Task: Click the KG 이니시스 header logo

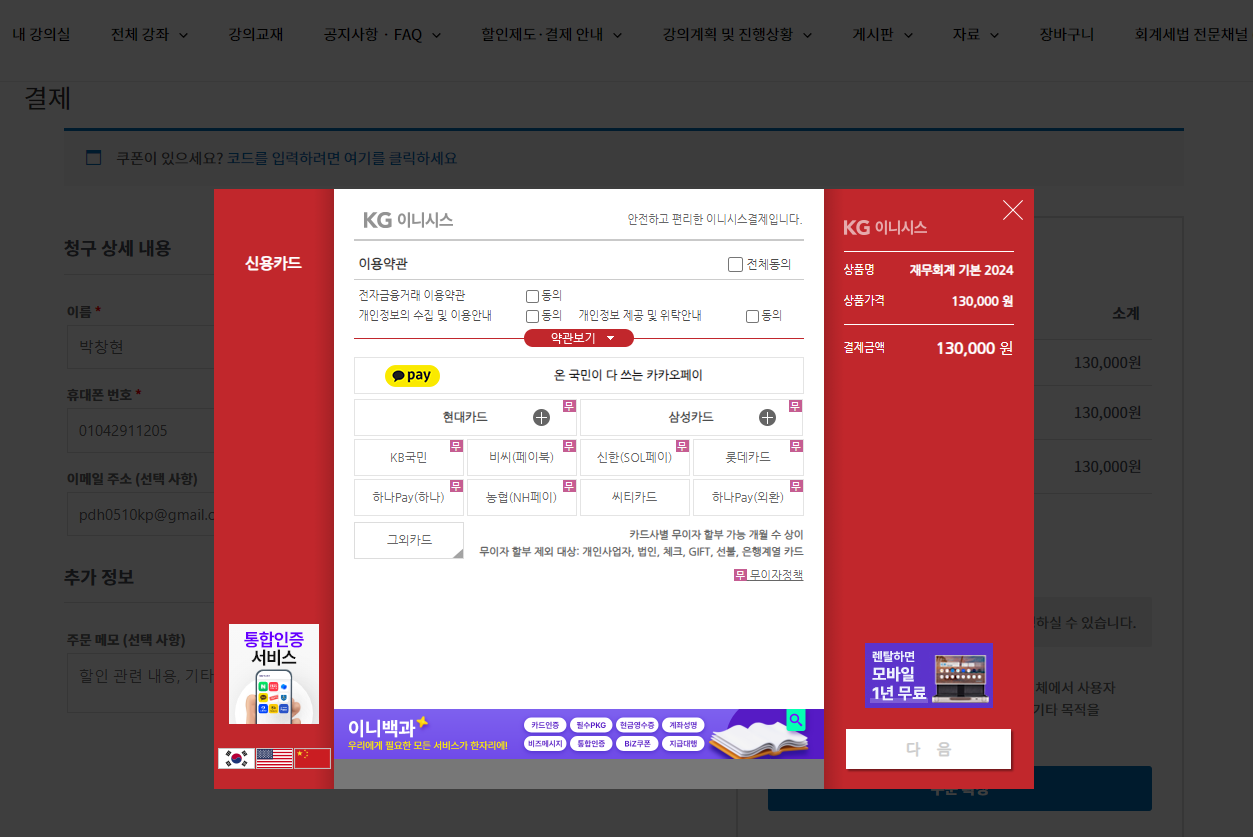Action: pyautogui.click(x=408, y=220)
